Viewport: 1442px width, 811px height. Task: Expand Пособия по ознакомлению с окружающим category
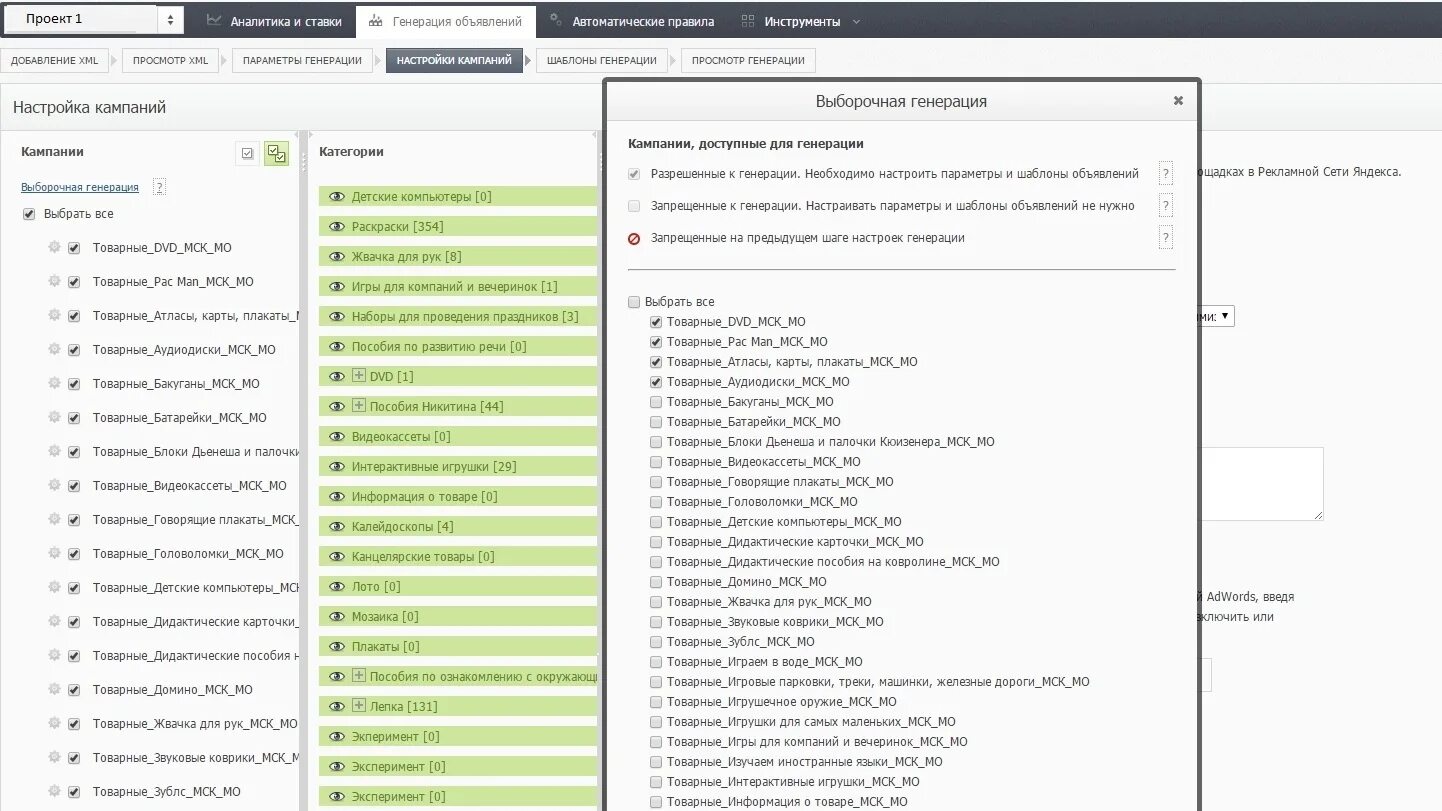pyautogui.click(x=360, y=676)
